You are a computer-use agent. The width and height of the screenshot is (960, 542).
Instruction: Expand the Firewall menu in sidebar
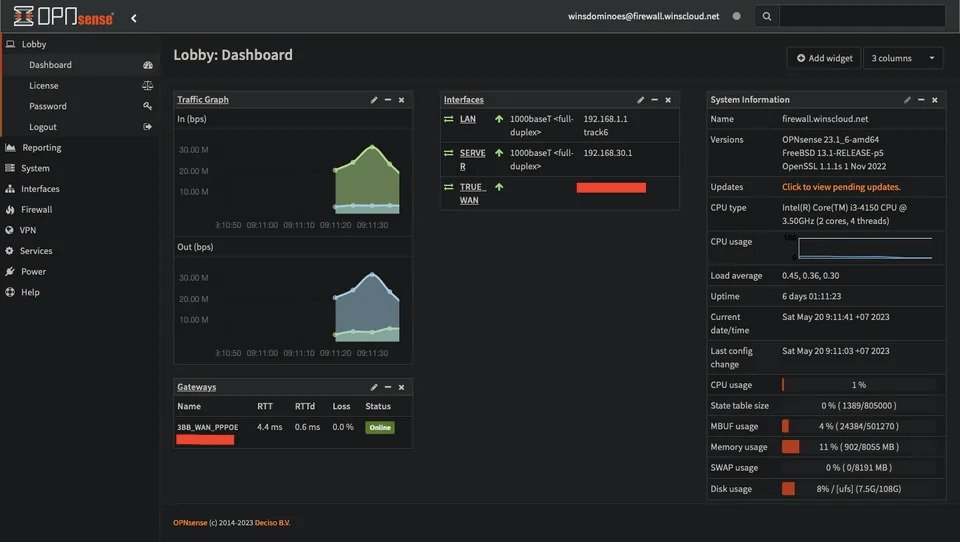[x=36, y=210]
